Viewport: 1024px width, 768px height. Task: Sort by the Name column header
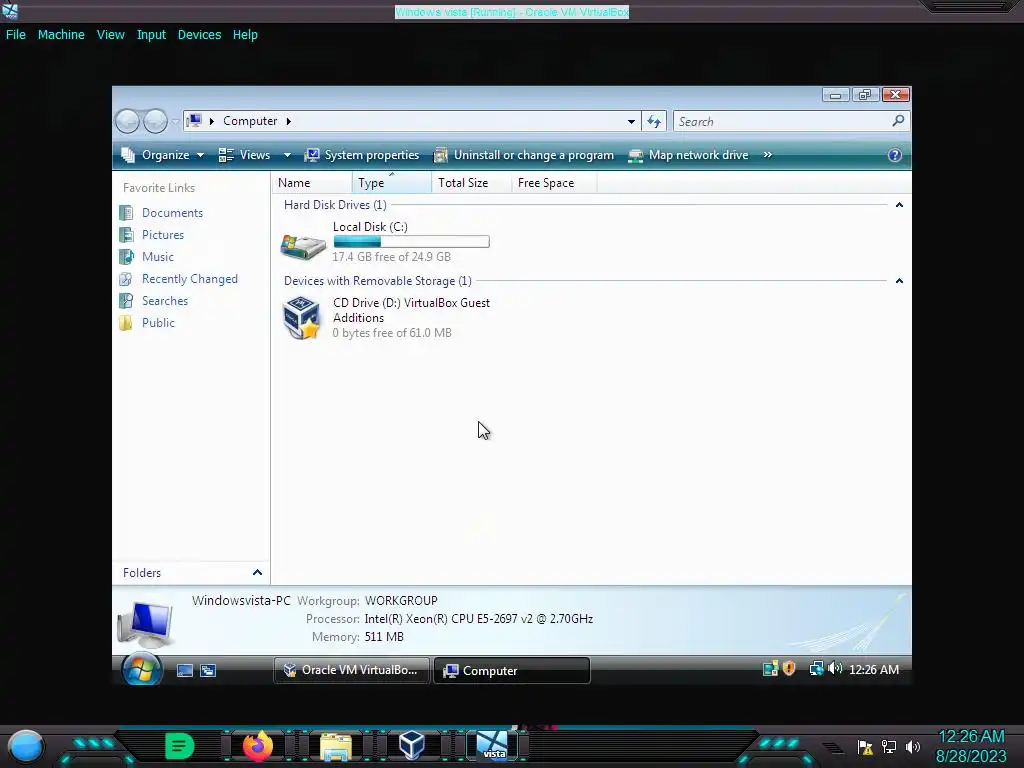[312, 183]
